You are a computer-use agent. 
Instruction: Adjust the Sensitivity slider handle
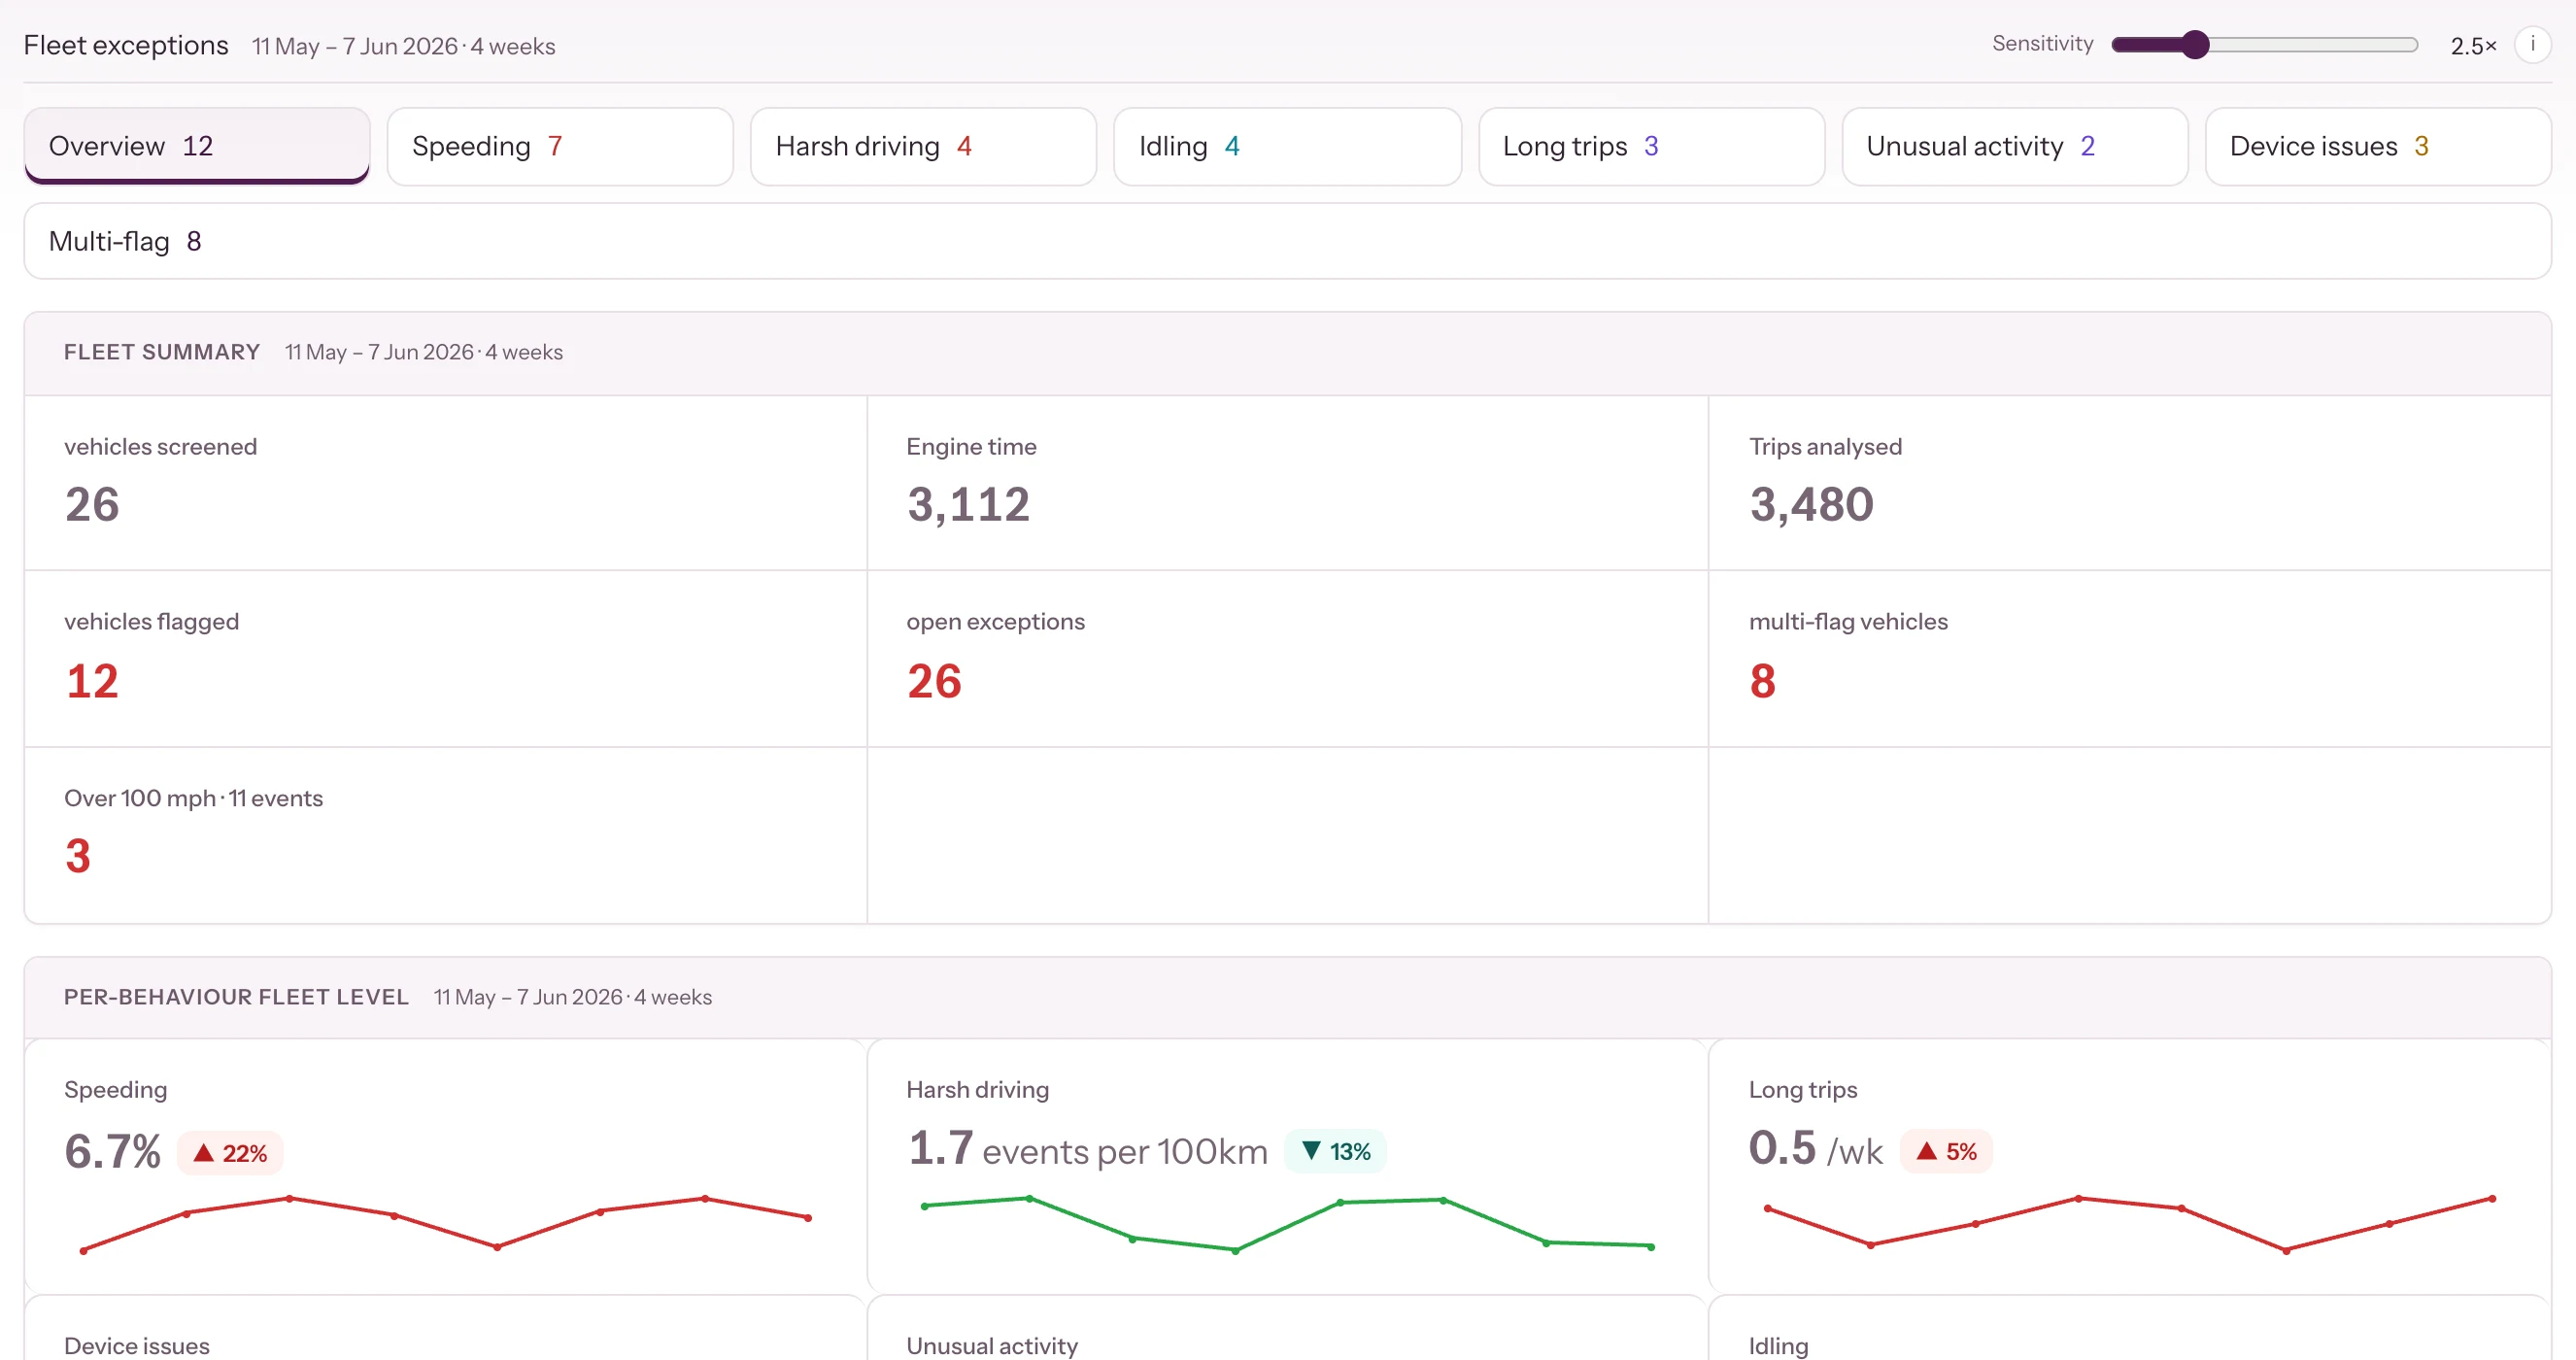[2195, 45]
